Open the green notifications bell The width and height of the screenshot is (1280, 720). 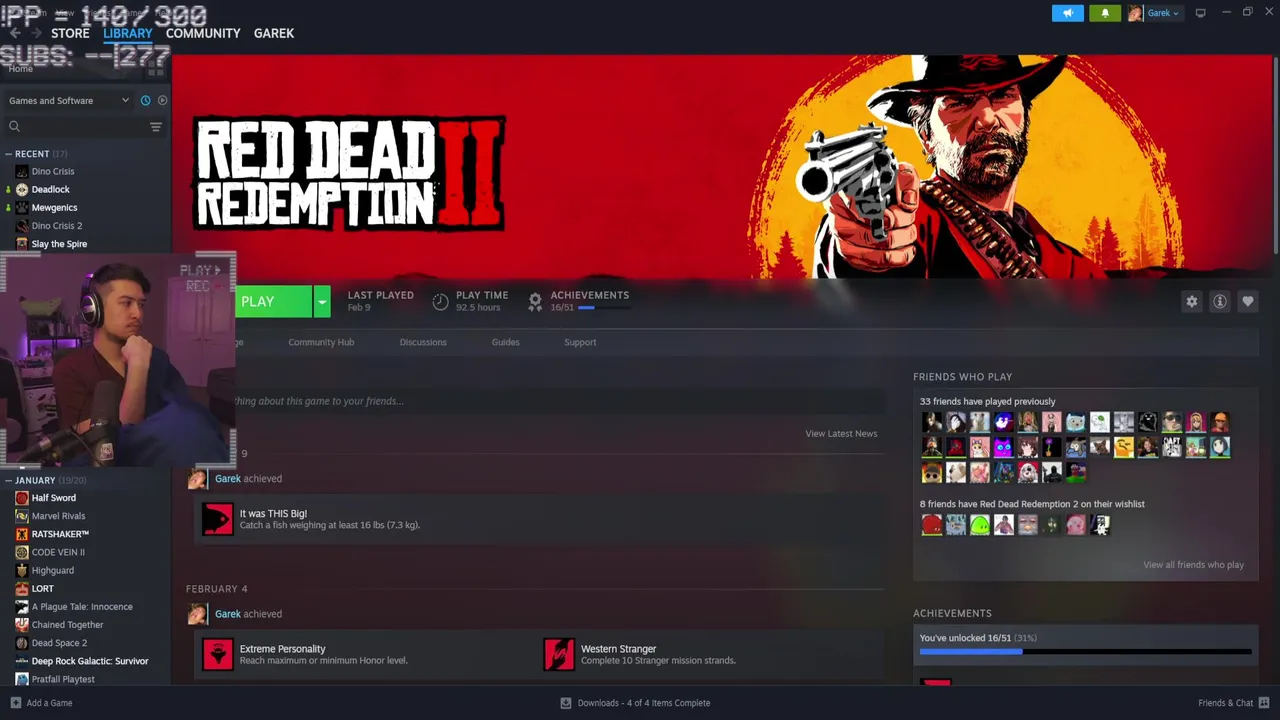[x=1105, y=13]
